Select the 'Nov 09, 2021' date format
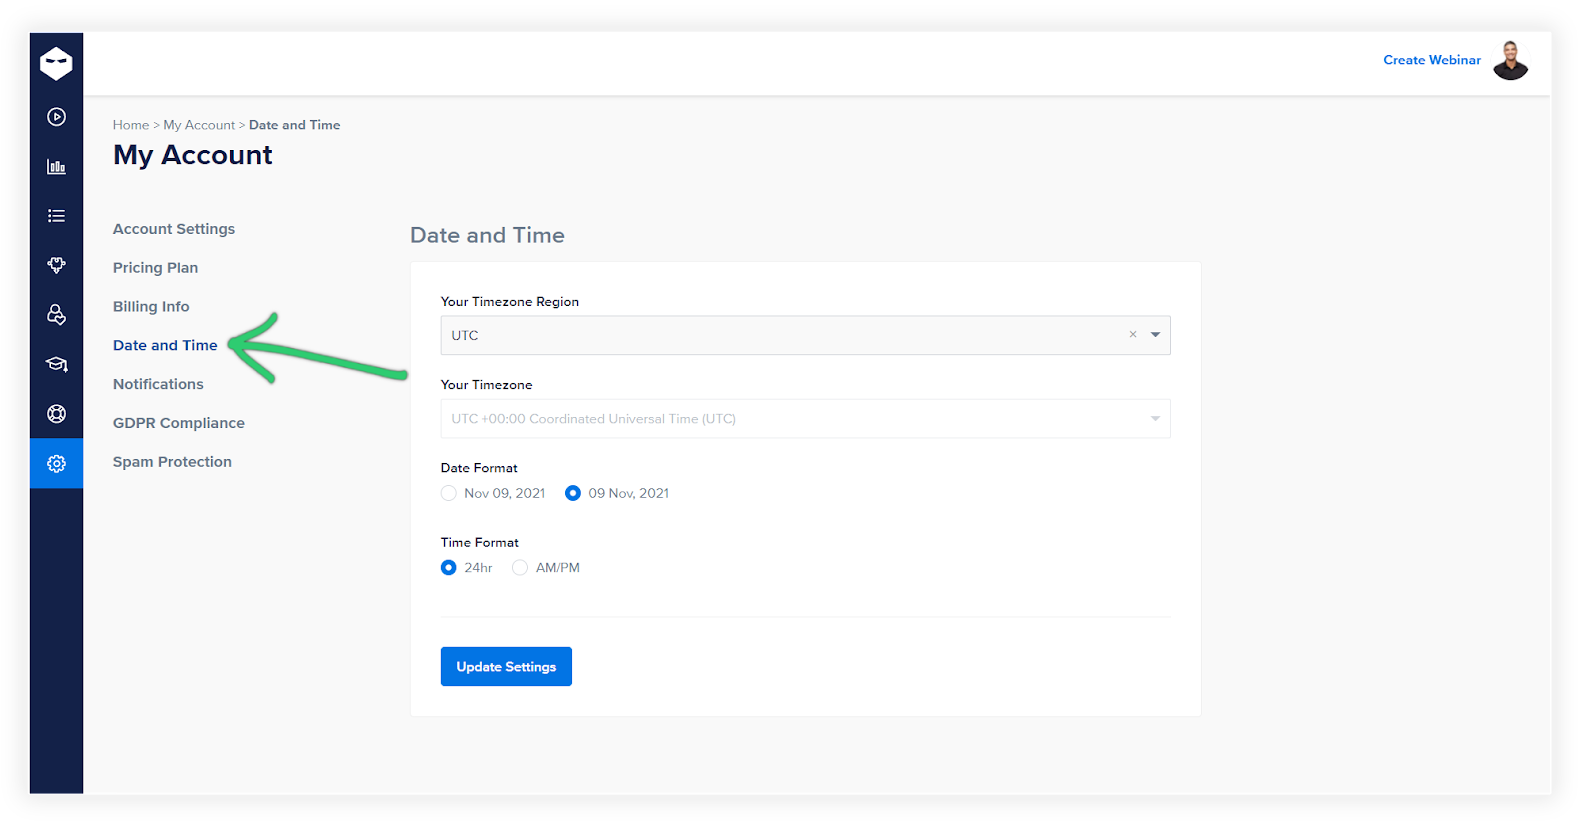The width and height of the screenshot is (1583, 826). click(x=449, y=493)
